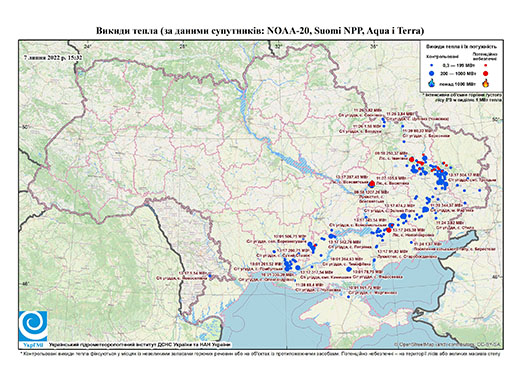
Task: Click the UkrGMI spiral logo
Action: coord(33,326)
